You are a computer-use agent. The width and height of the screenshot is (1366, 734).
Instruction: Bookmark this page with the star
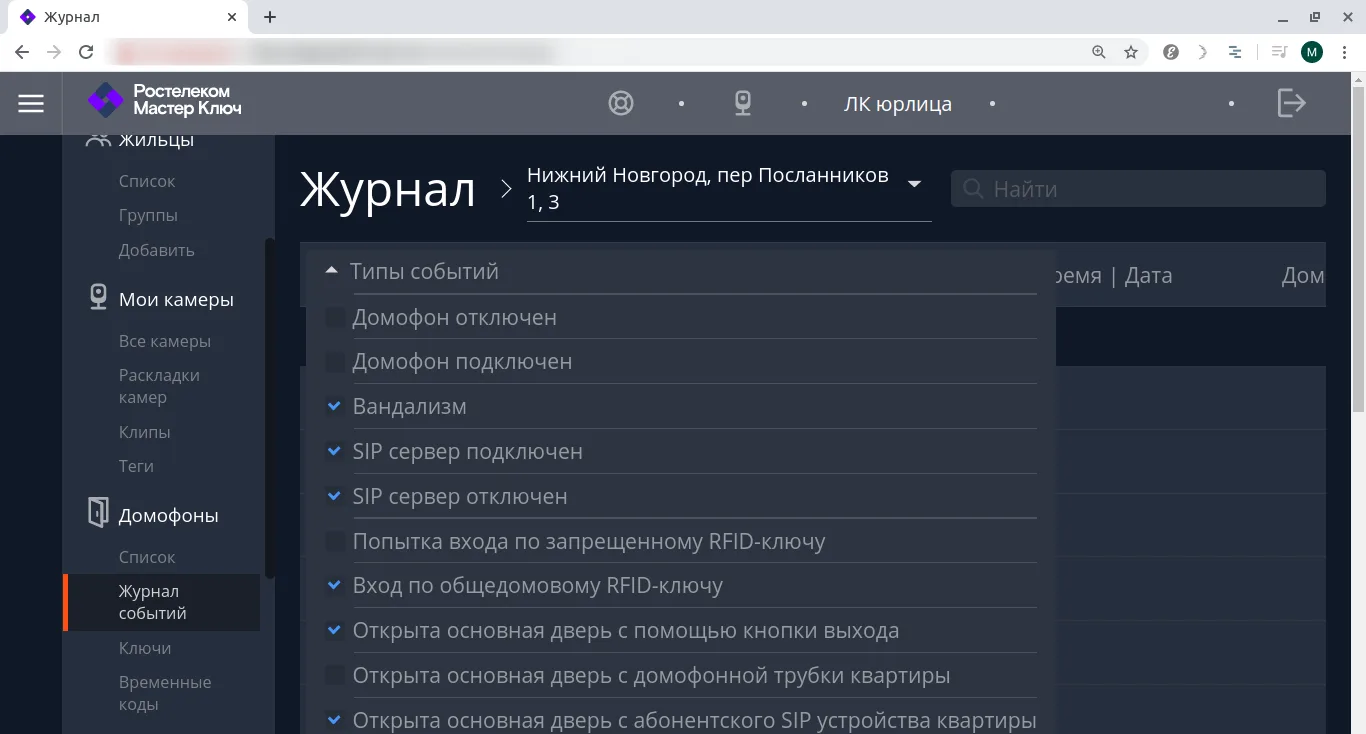[1131, 52]
